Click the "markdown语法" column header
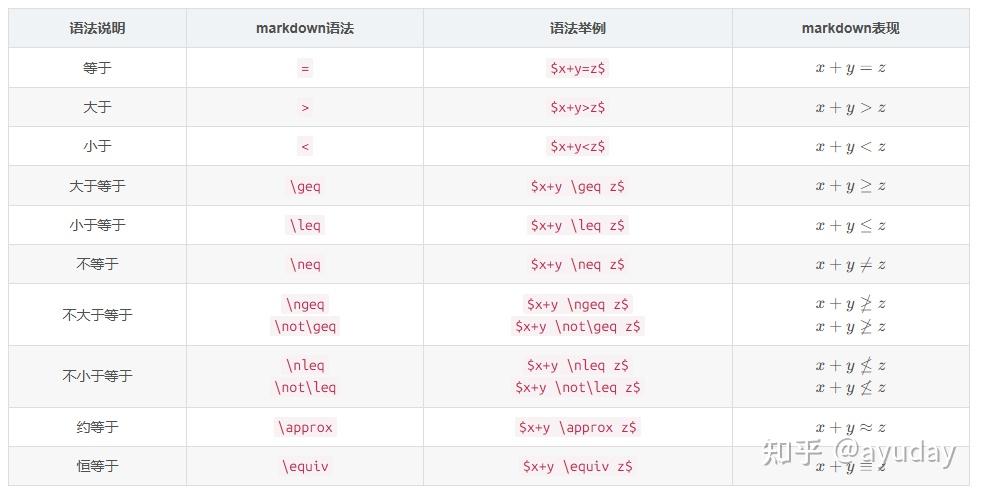 [x=304, y=28]
